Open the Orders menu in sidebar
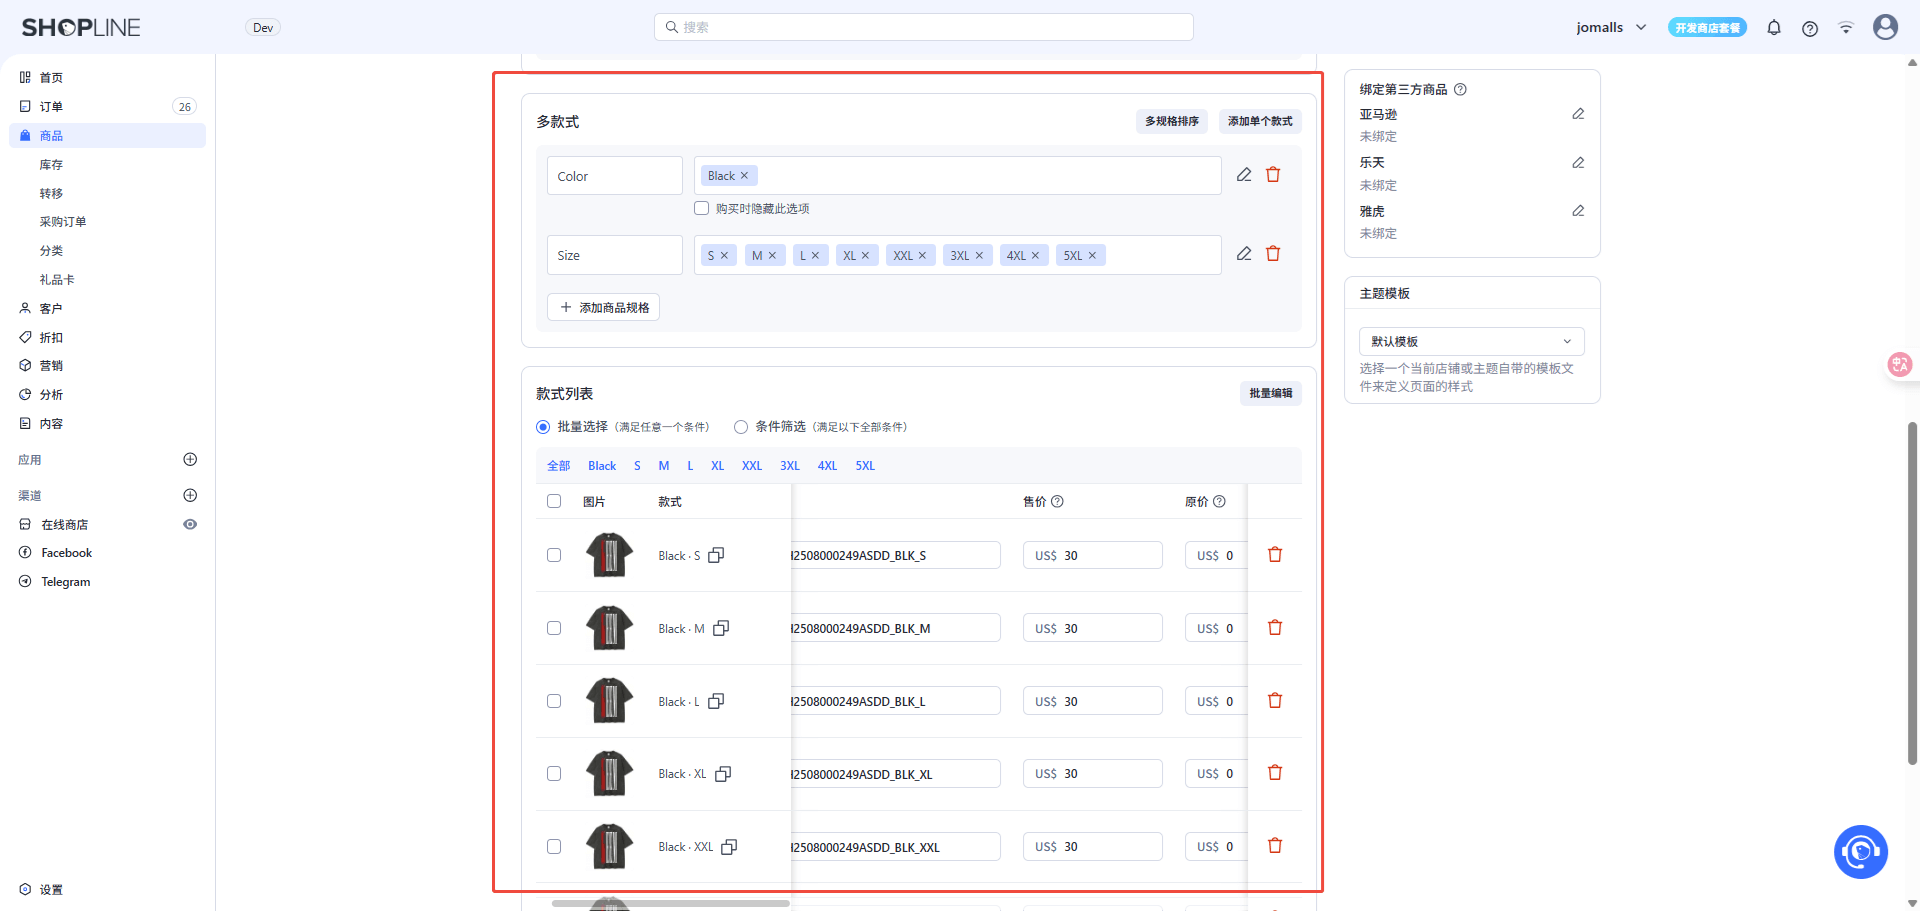This screenshot has width=1920, height=911. [51, 107]
